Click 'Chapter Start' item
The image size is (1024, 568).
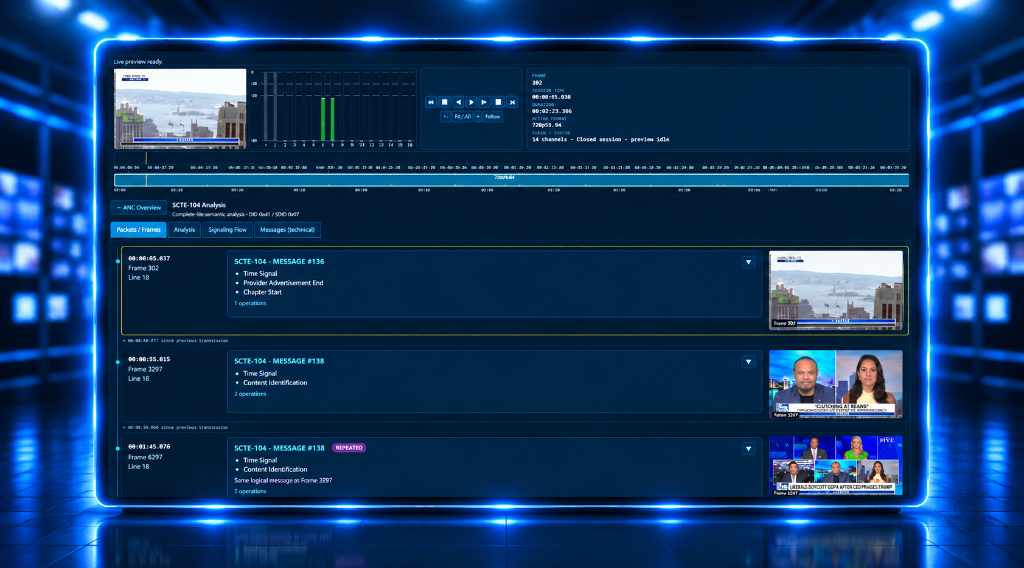[x=263, y=292]
